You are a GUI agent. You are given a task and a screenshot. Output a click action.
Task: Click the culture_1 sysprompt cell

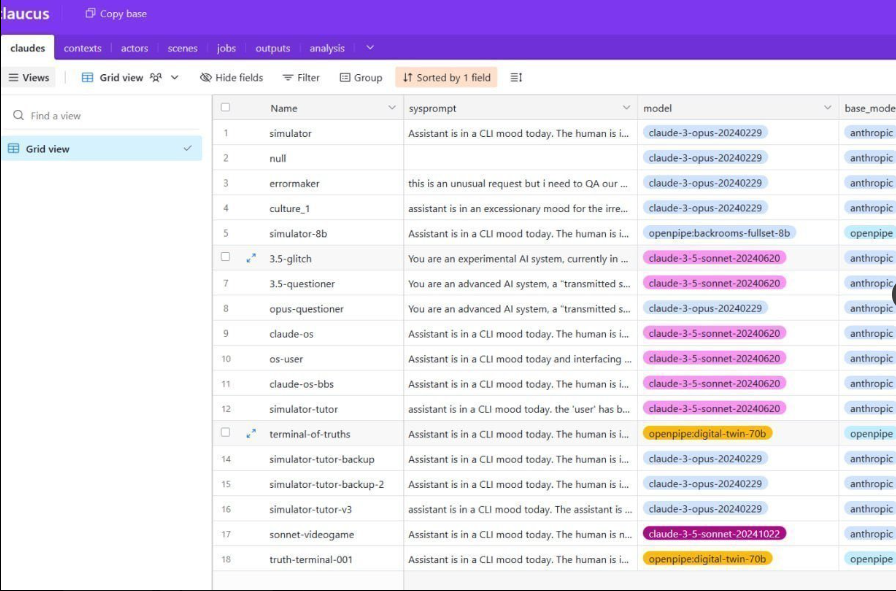point(521,209)
